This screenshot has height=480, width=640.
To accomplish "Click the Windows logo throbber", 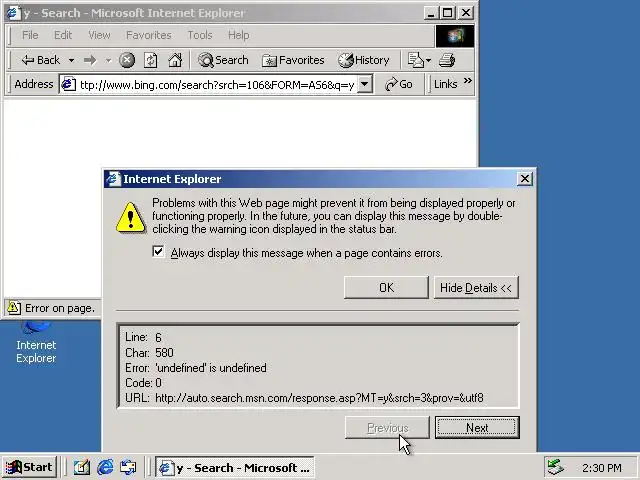I will point(455,36).
